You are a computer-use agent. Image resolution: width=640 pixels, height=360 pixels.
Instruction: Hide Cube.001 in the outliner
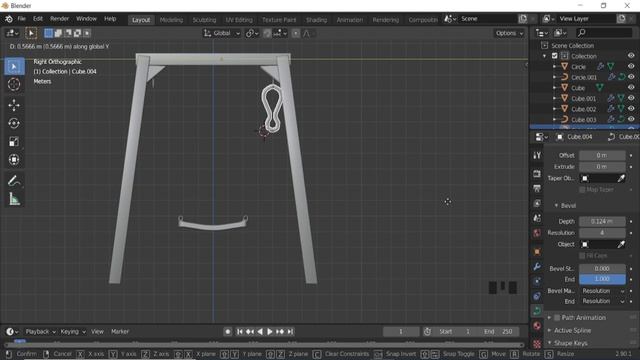(631, 98)
